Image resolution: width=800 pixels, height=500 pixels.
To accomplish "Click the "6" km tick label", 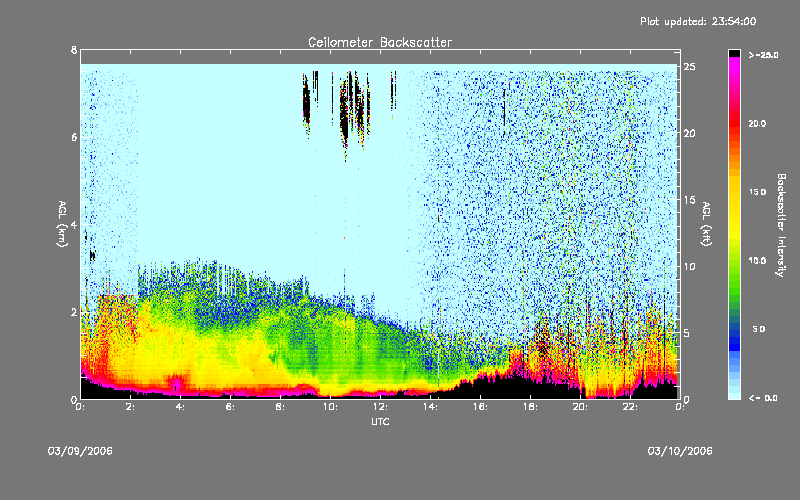I will pyautogui.click(x=74, y=137).
